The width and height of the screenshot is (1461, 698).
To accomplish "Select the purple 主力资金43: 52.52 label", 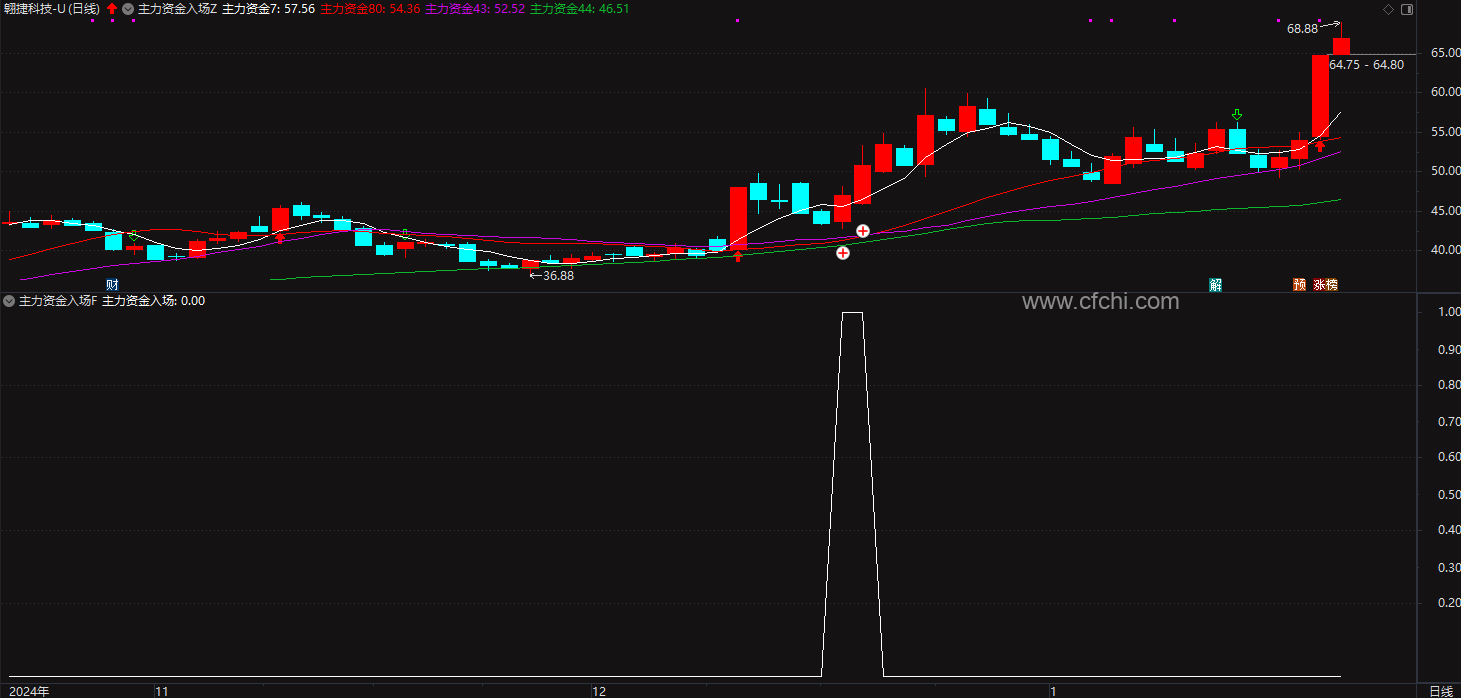I will pyautogui.click(x=475, y=8).
